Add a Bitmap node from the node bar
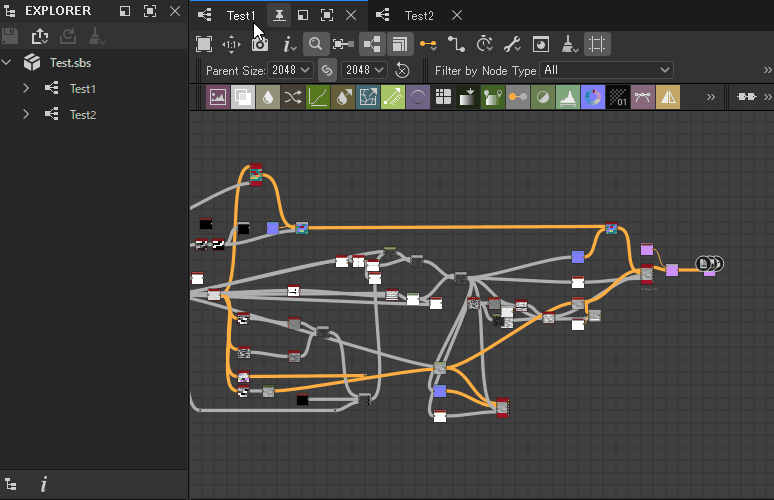This screenshot has width=774, height=500. (217, 97)
